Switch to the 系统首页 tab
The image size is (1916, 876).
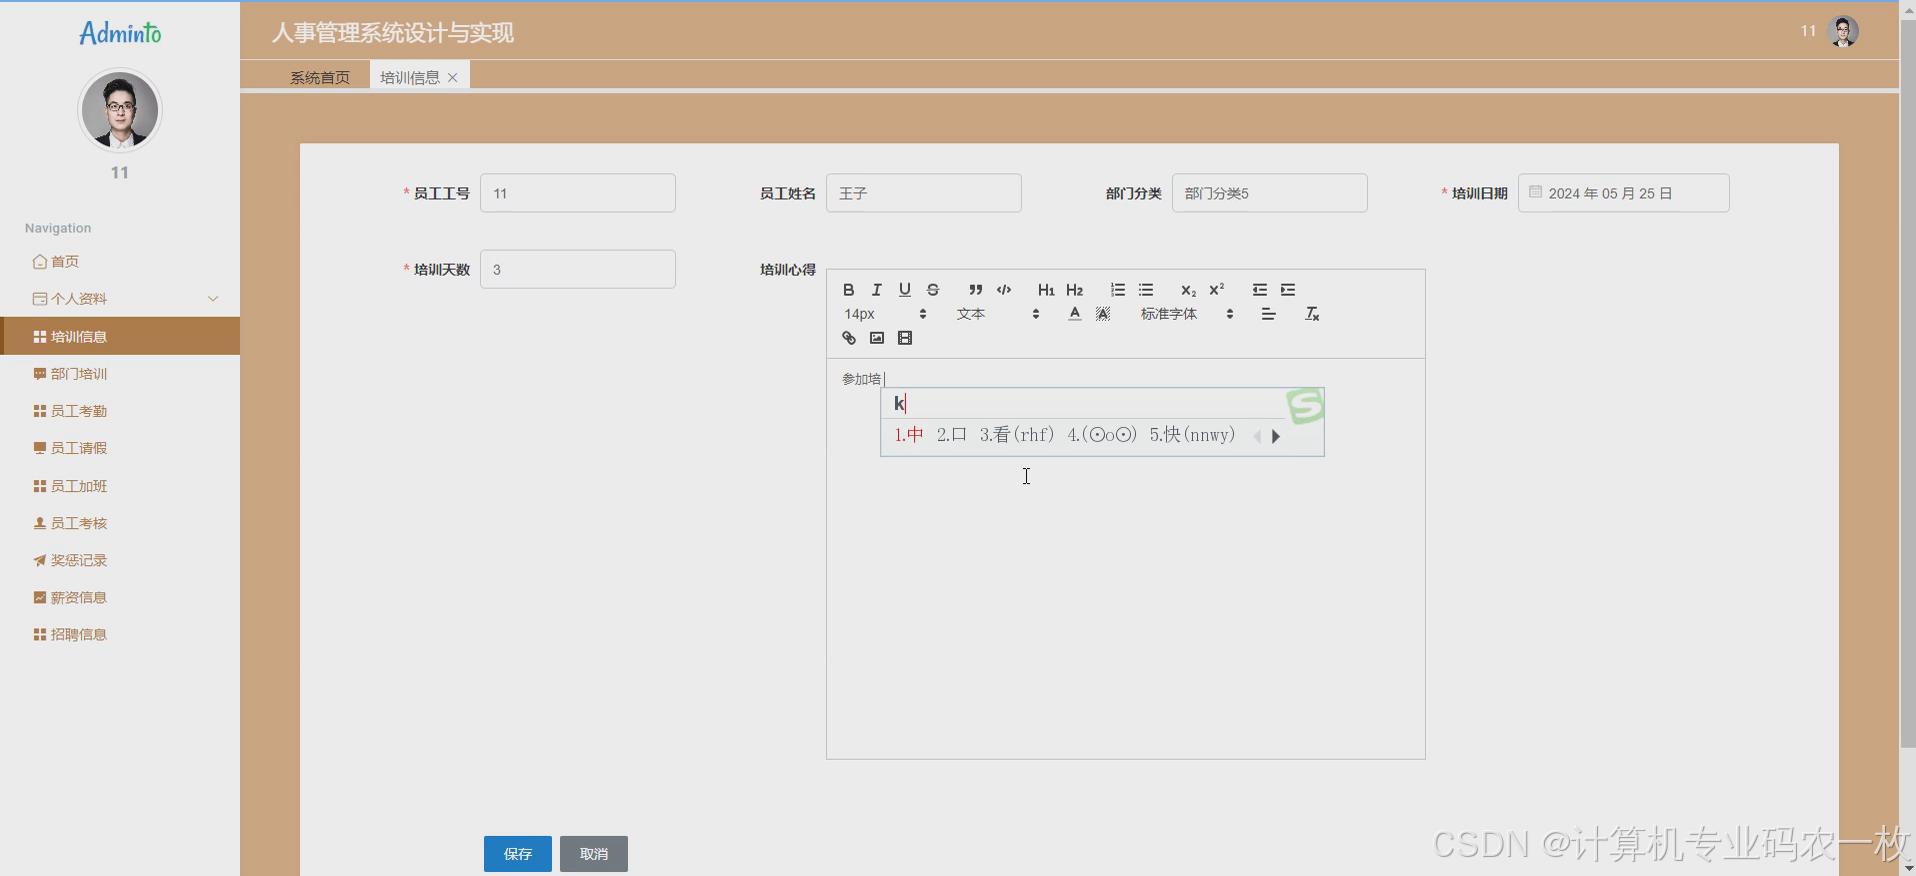(x=320, y=77)
